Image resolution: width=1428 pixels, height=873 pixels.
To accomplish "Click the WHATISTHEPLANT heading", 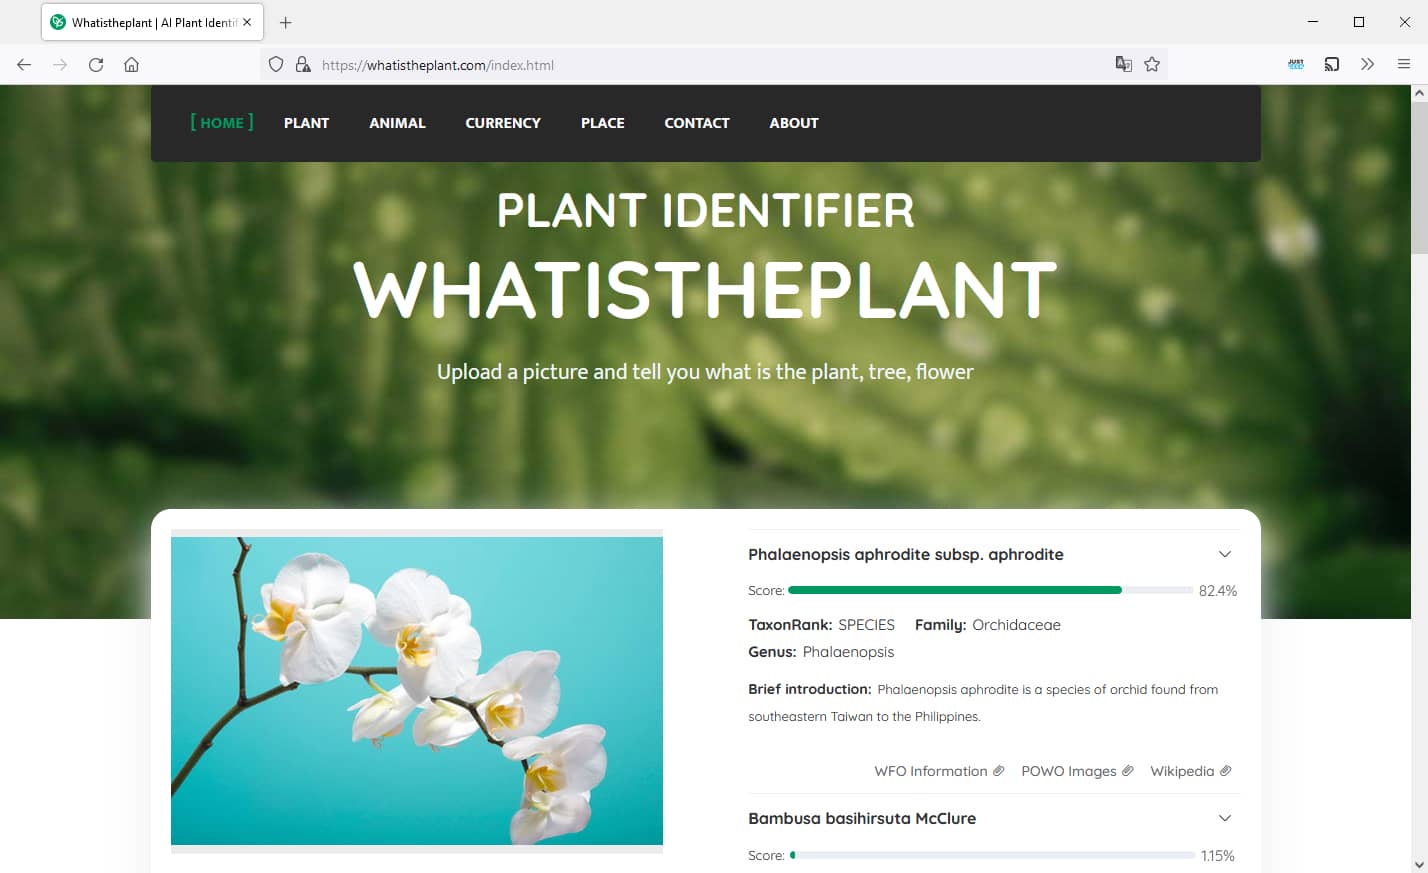I will click(705, 291).
